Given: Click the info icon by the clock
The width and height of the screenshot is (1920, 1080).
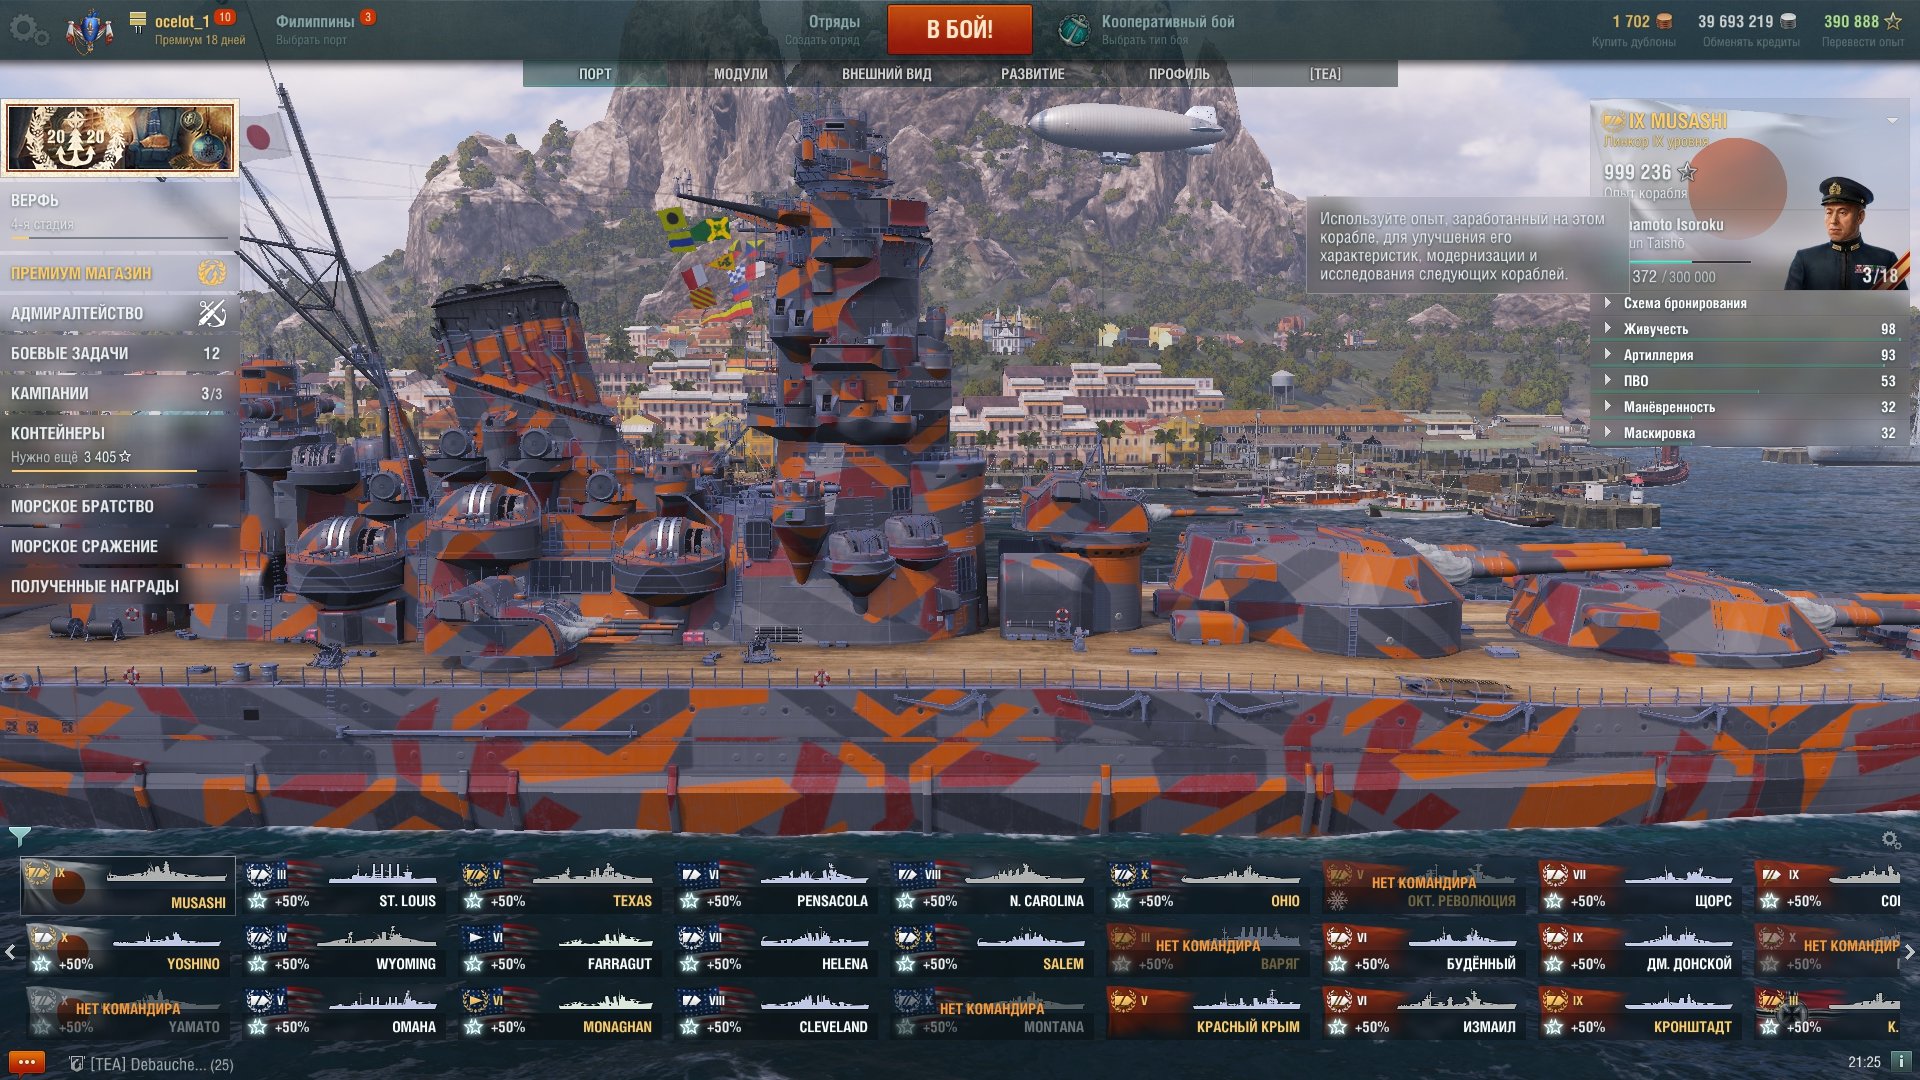Looking at the screenshot, I should pyautogui.click(x=1901, y=1061).
